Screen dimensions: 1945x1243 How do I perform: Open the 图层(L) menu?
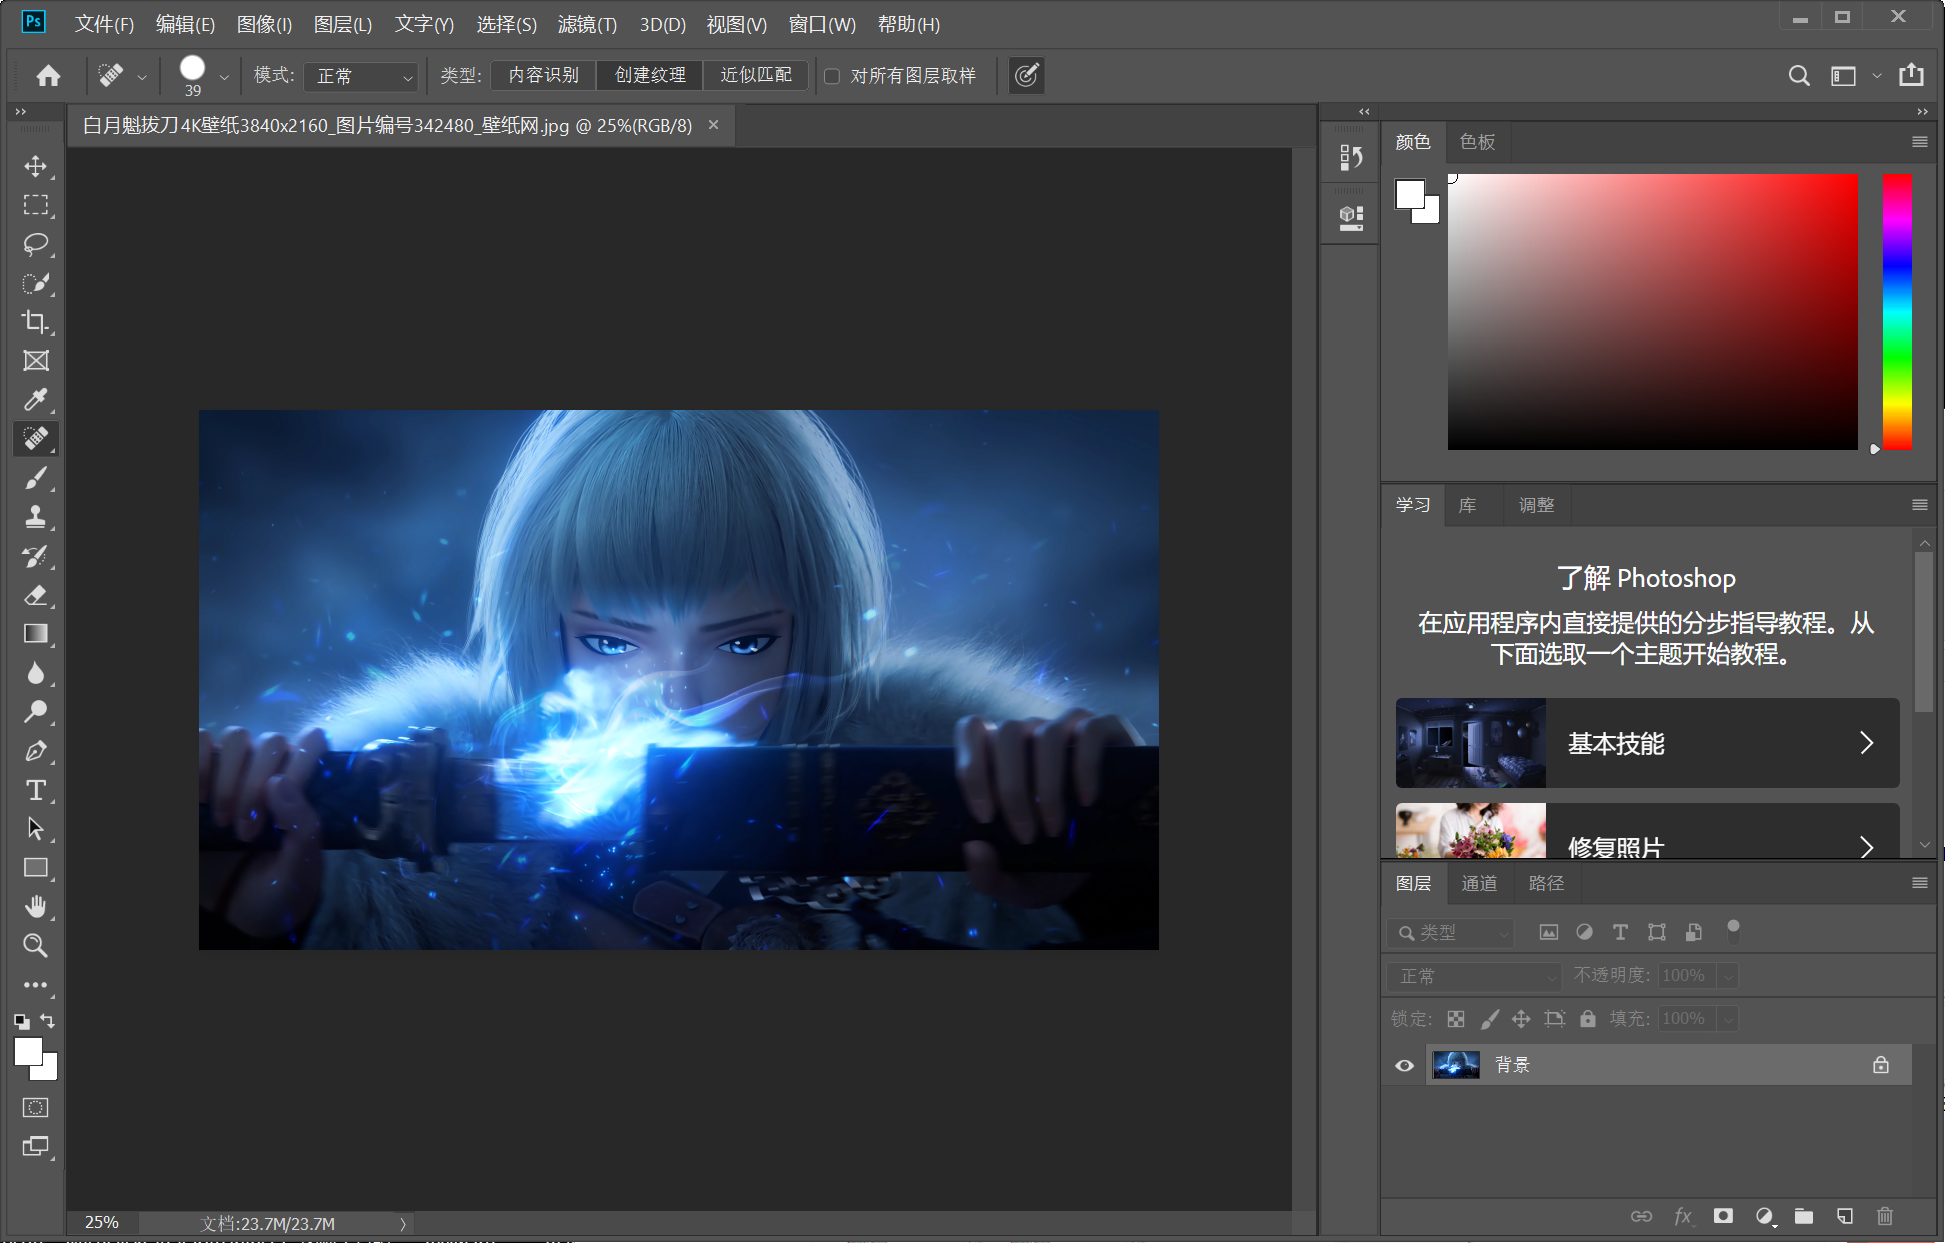pyautogui.click(x=343, y=24)
